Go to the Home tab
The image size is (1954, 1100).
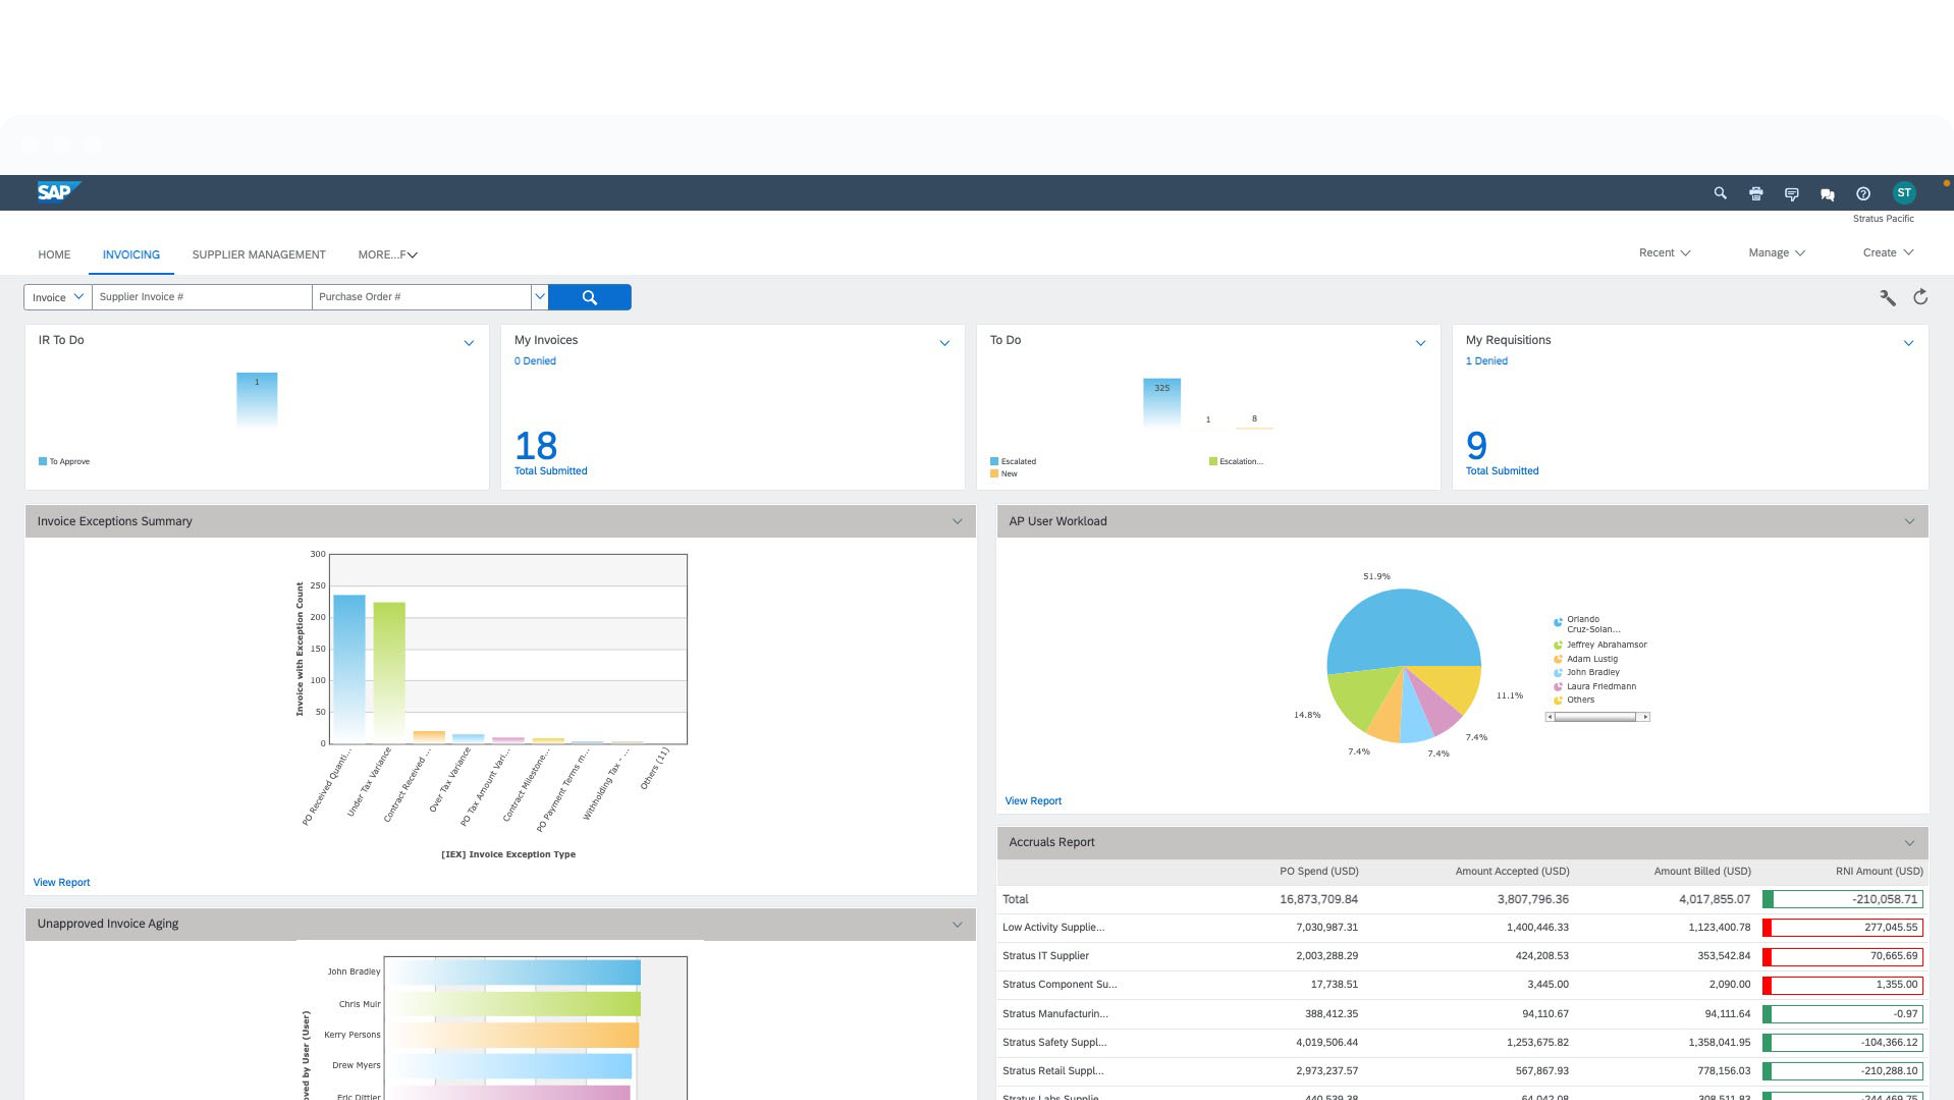[x=54, y=255]
